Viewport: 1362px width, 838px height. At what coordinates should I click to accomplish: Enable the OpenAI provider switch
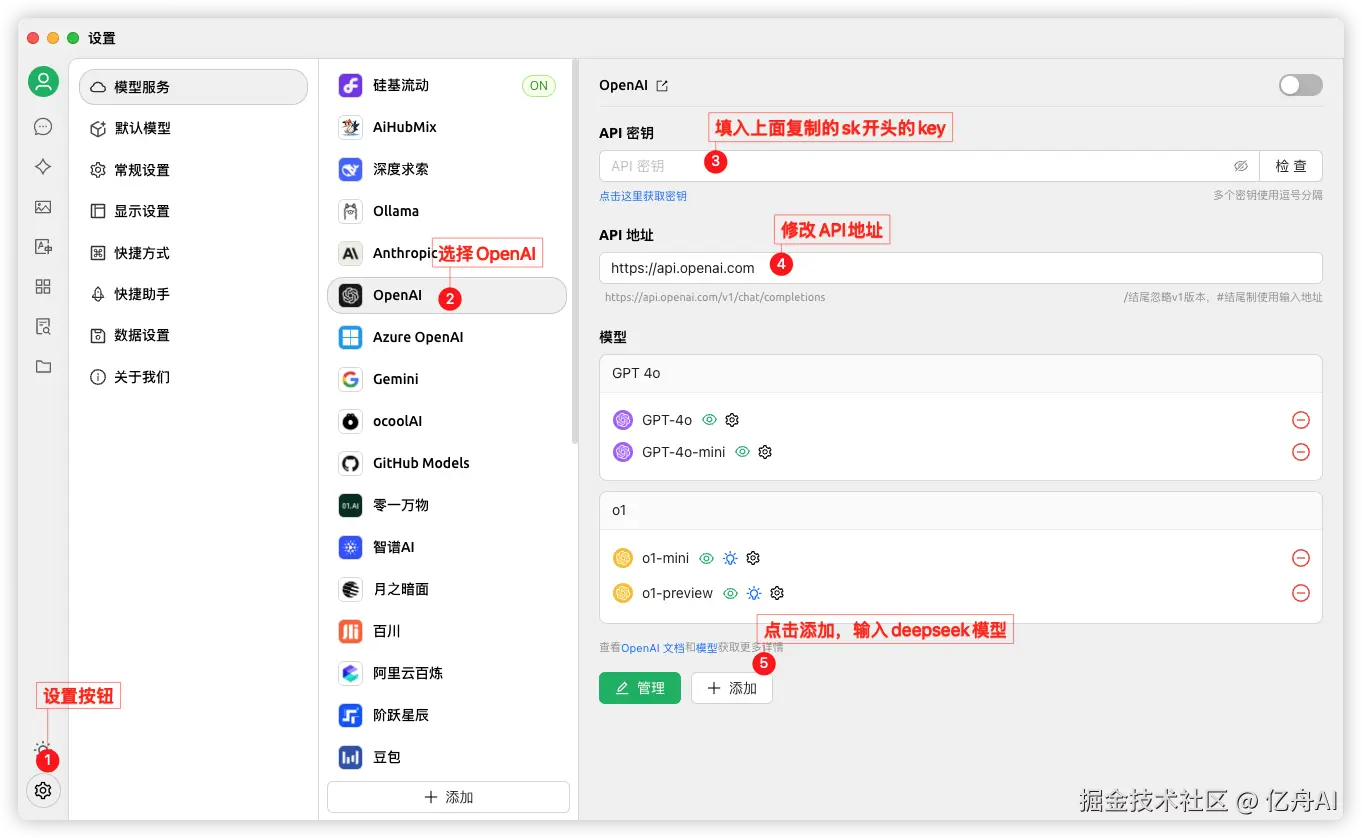click(1301, 85)
